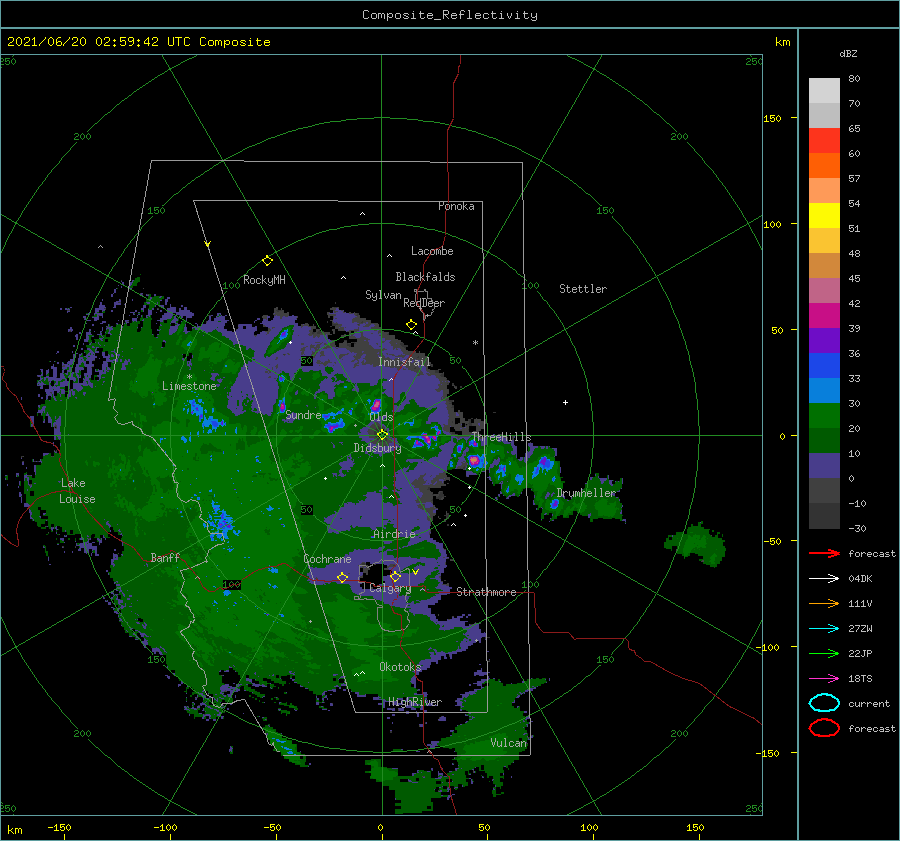Click the yellow diamond marker above Calgary label
The height and width of the screenshot is (841, 900).
pyautogui.click(x=395, y=576)
